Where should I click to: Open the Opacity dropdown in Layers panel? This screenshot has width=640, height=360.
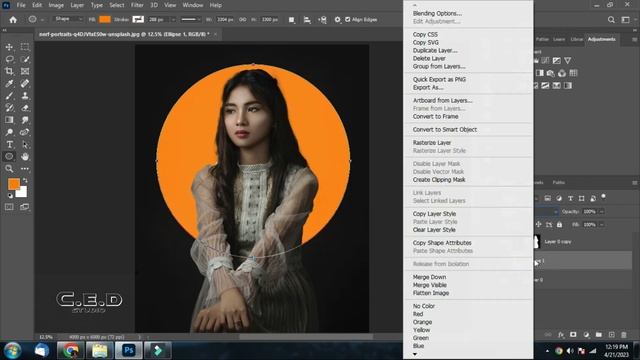(x=601, y=211)
